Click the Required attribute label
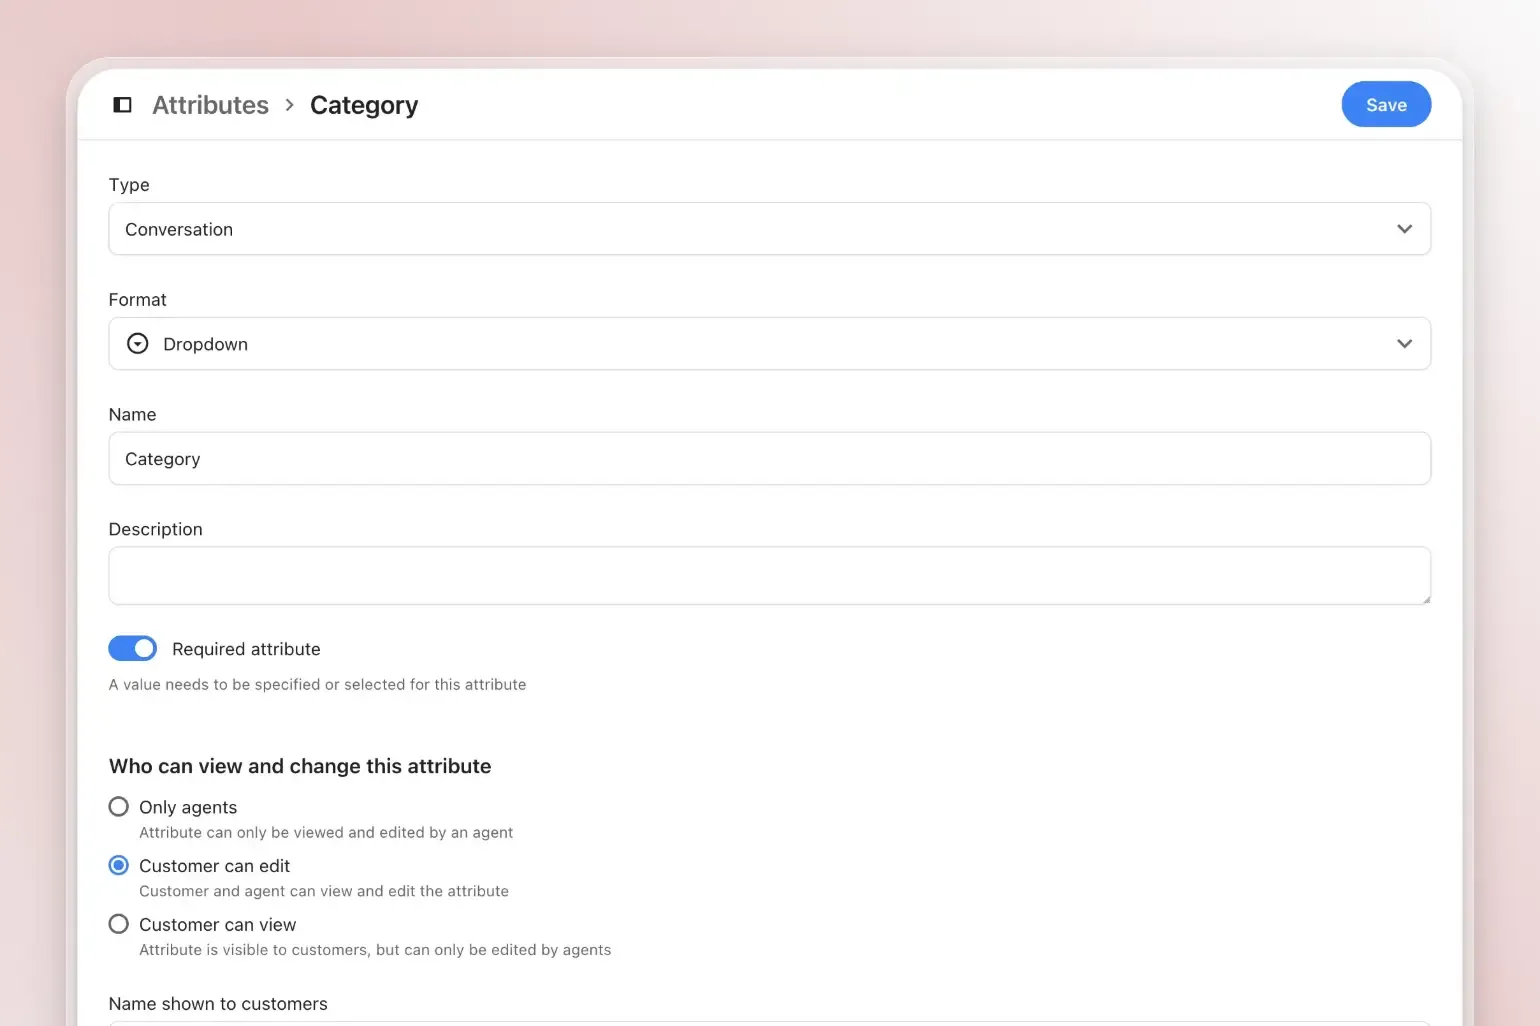This screenshot has height=1026, width=1540. coord(246,649)
